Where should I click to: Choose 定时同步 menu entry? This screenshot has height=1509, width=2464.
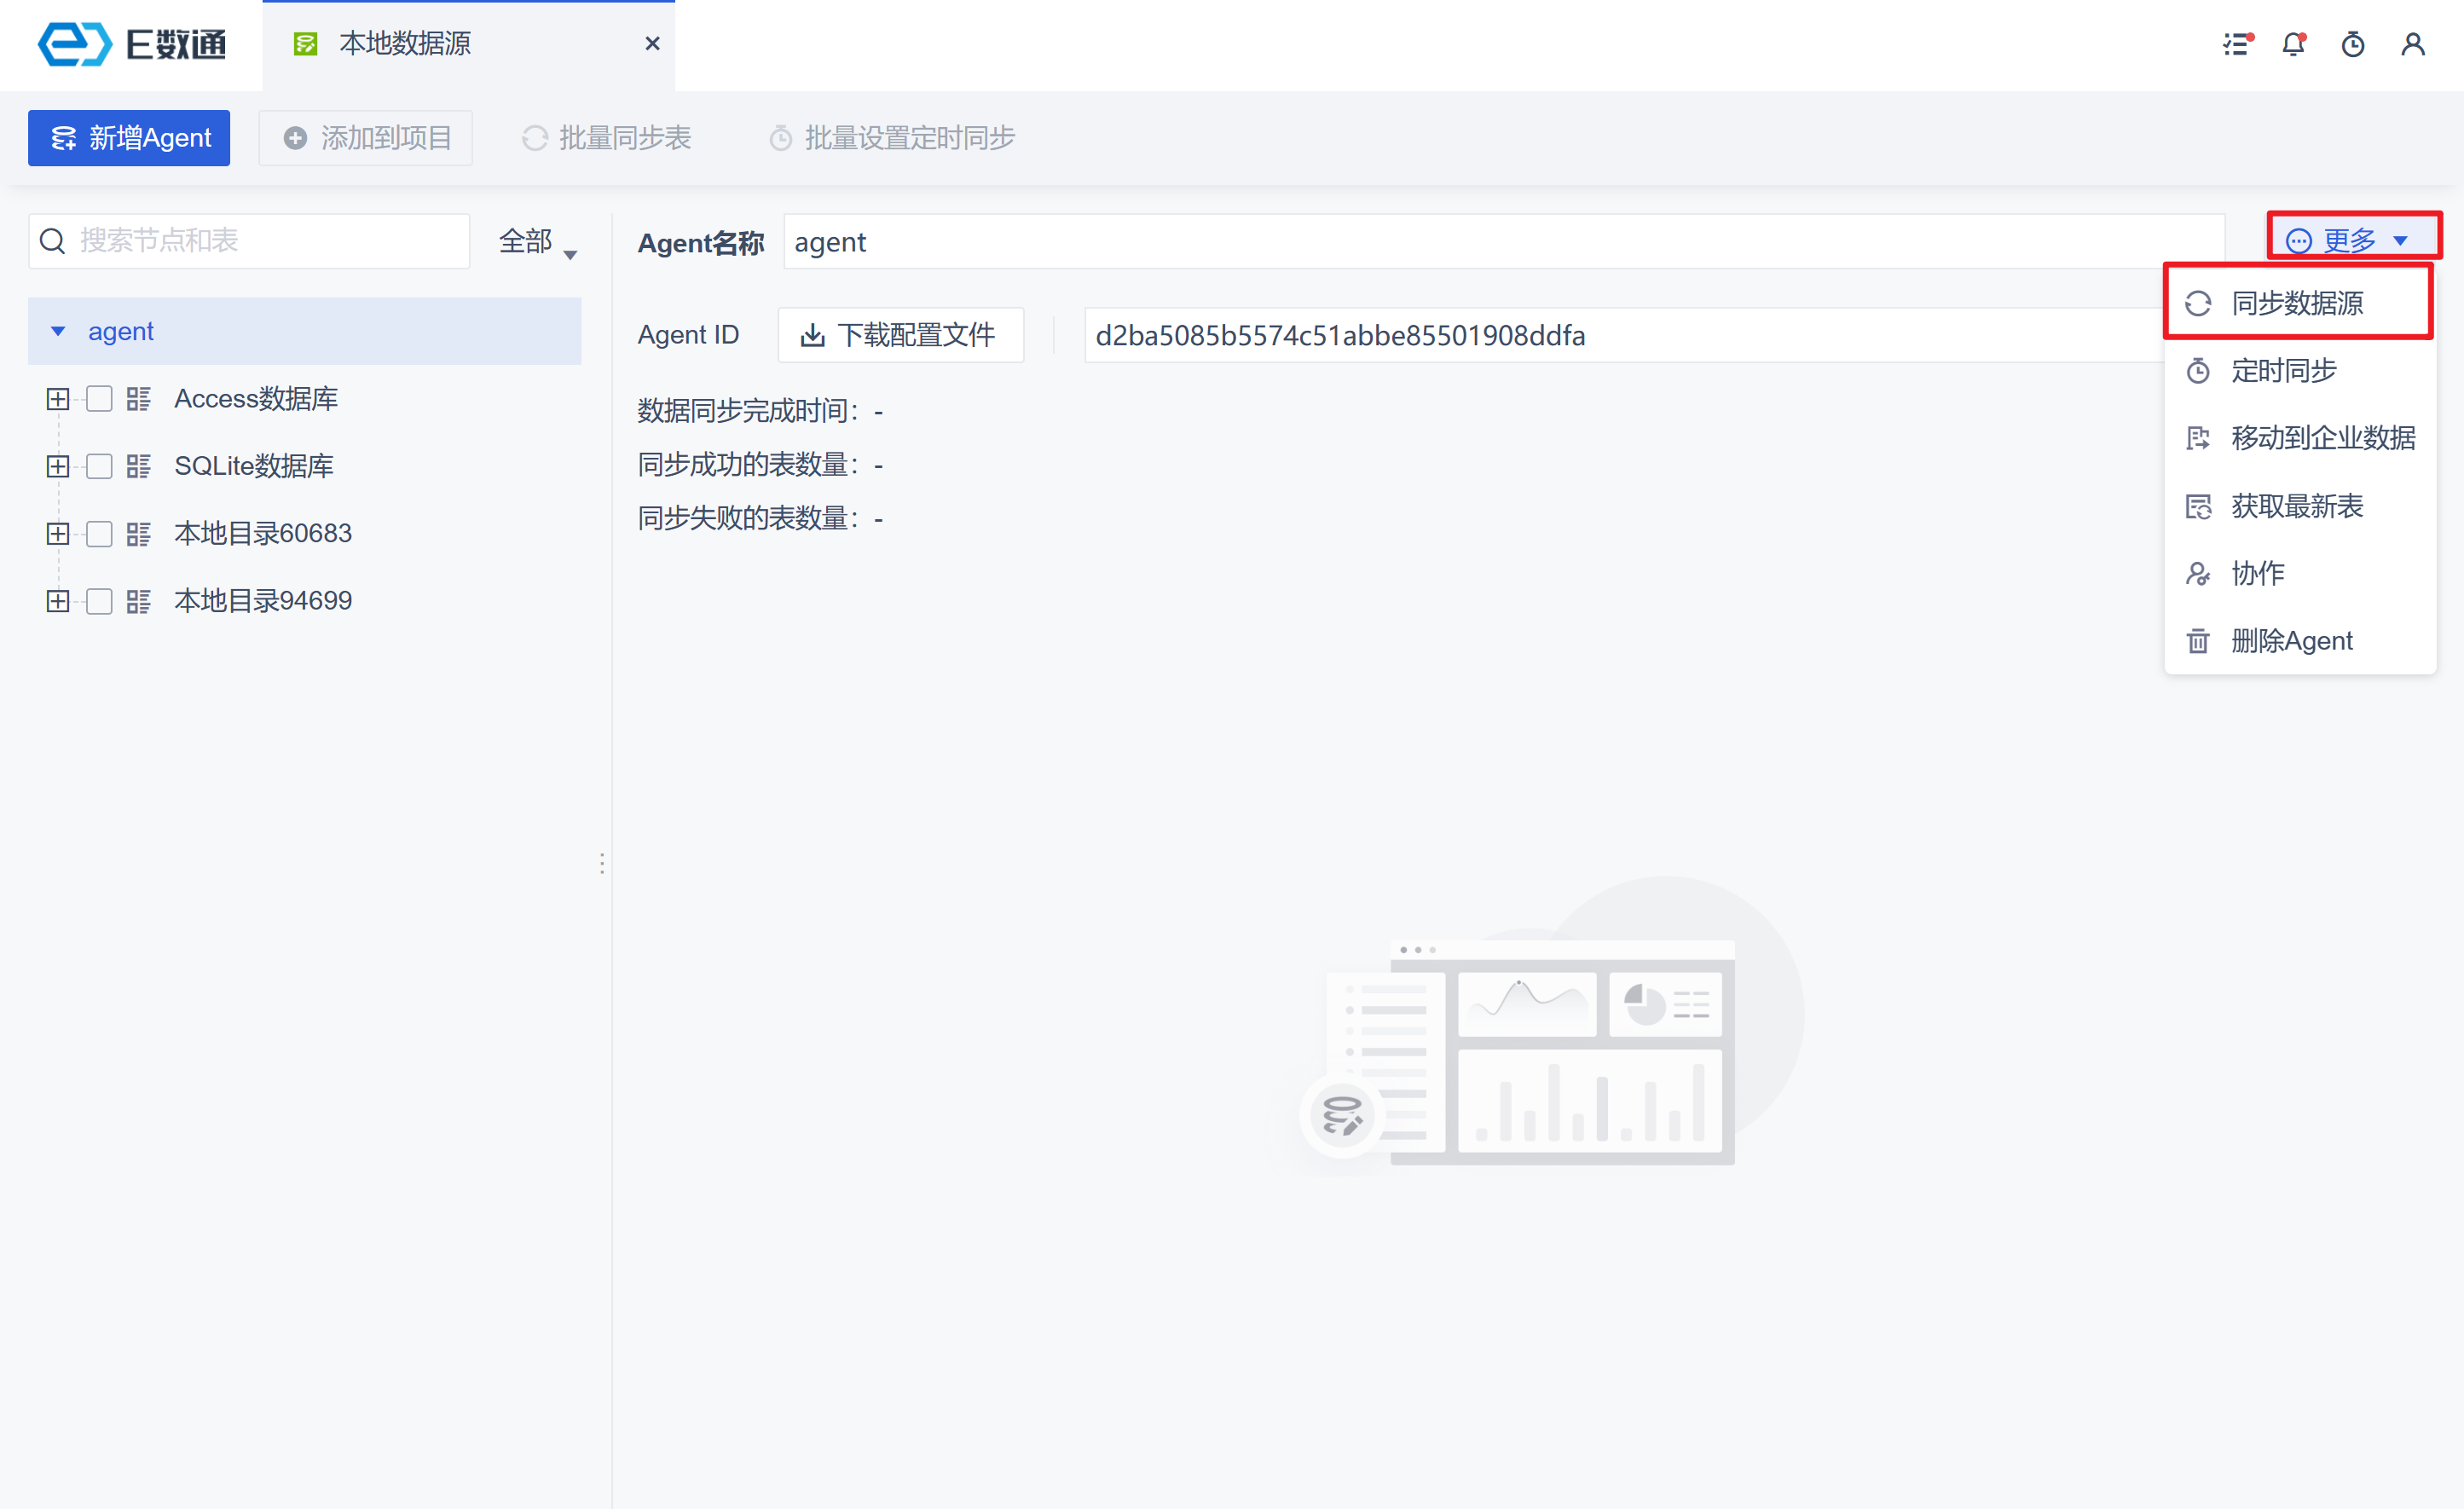tap(2283, 371)
